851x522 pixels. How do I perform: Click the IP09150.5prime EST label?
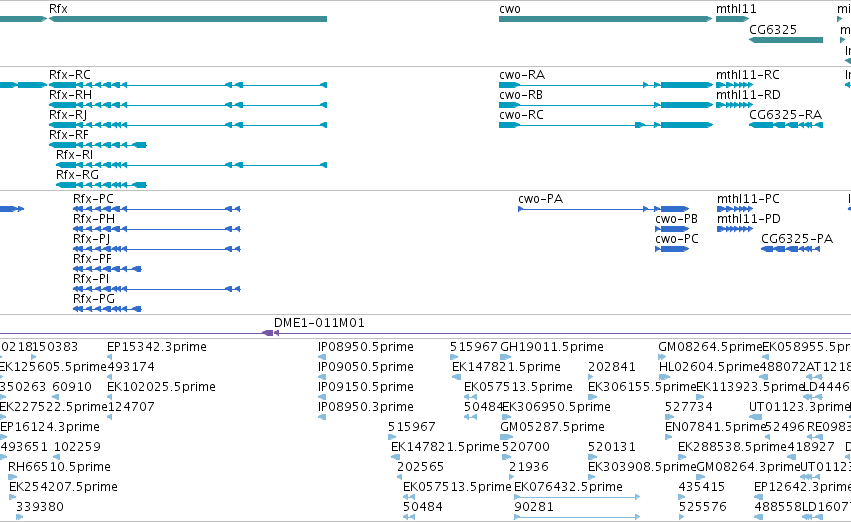click(x=366, y=387)
